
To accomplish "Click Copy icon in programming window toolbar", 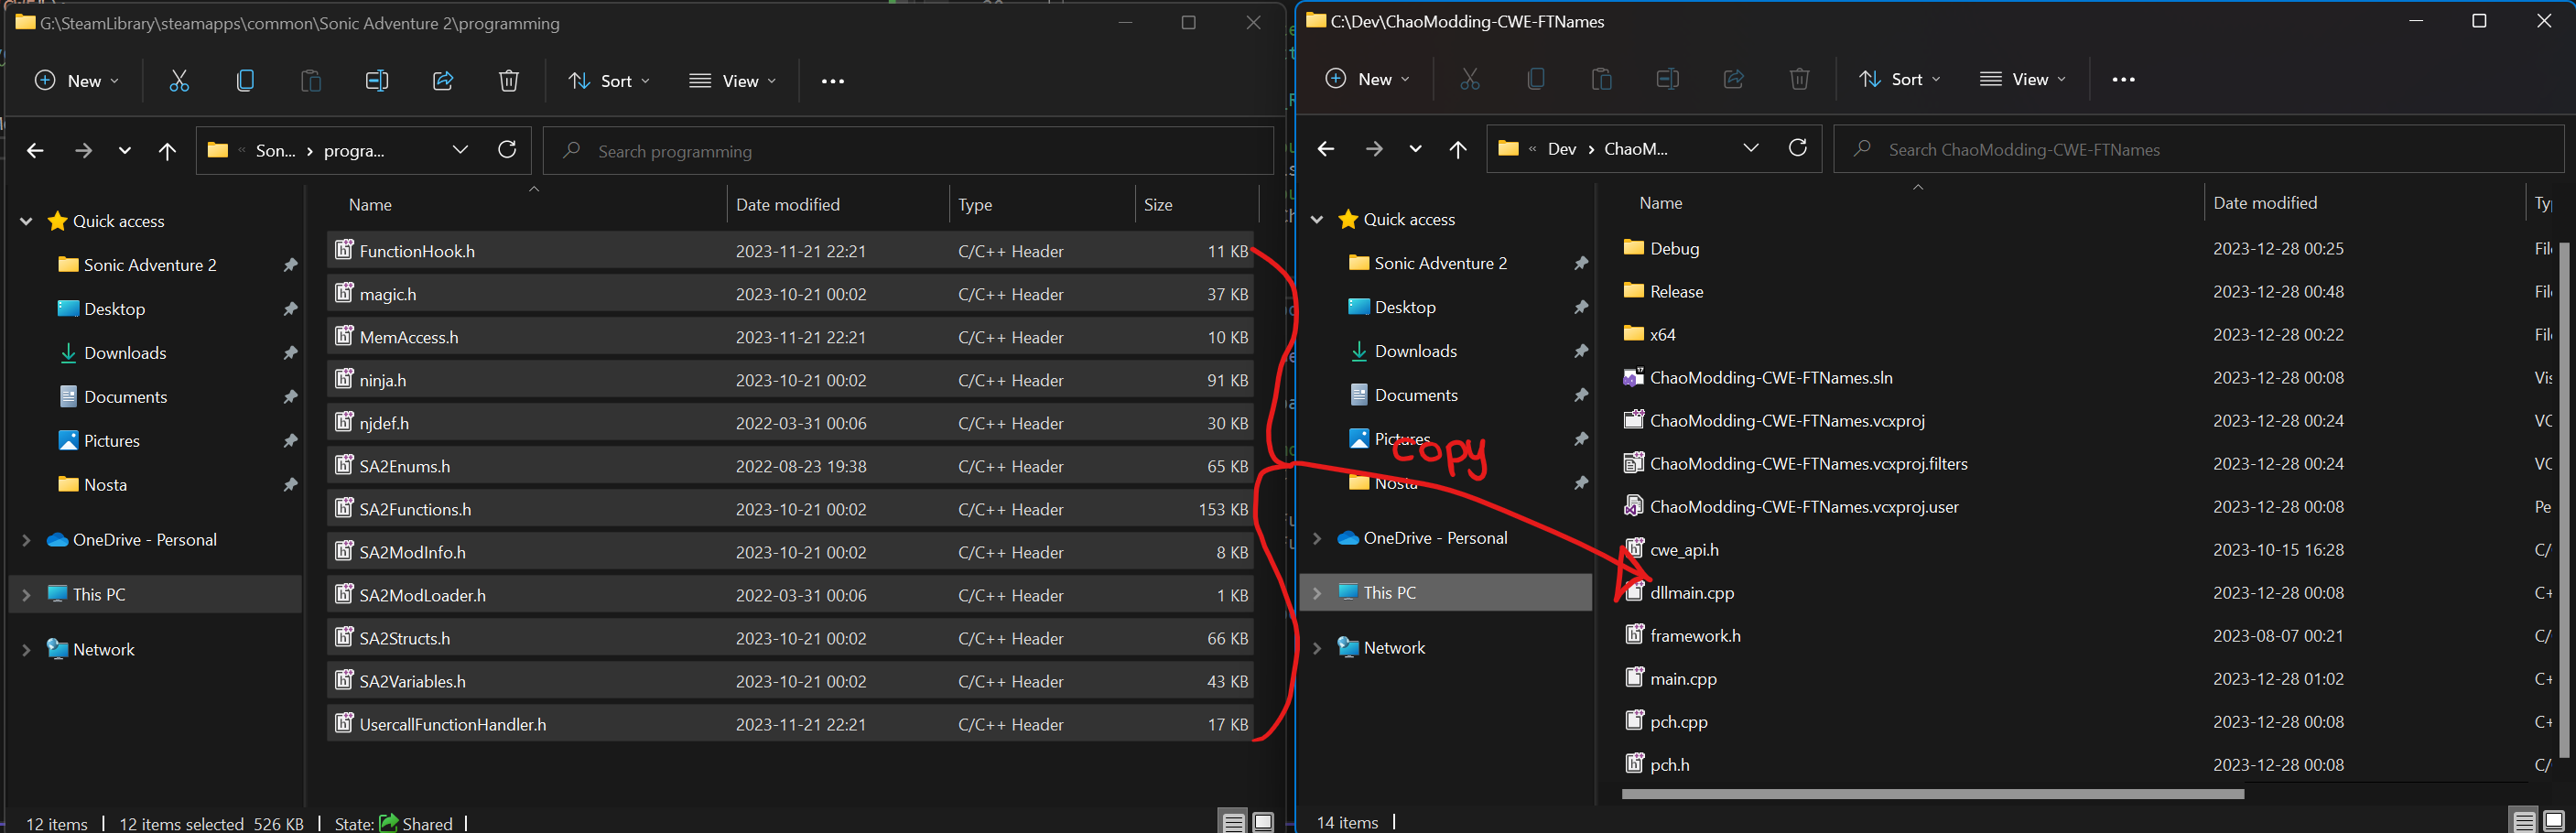I will click(245, 81).
